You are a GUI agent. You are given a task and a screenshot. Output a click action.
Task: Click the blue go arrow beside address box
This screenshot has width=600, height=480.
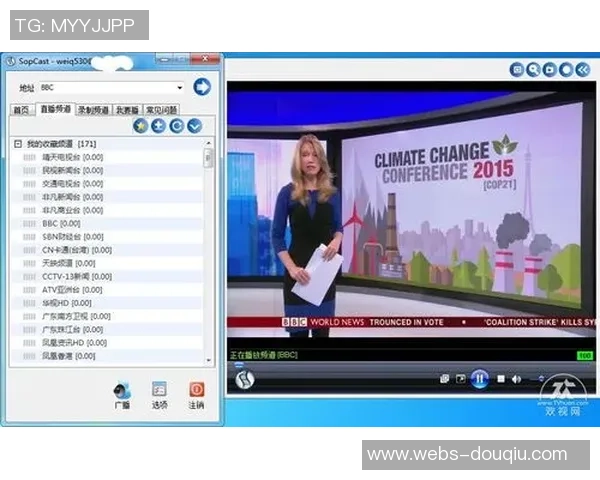[x=202, y=88]
